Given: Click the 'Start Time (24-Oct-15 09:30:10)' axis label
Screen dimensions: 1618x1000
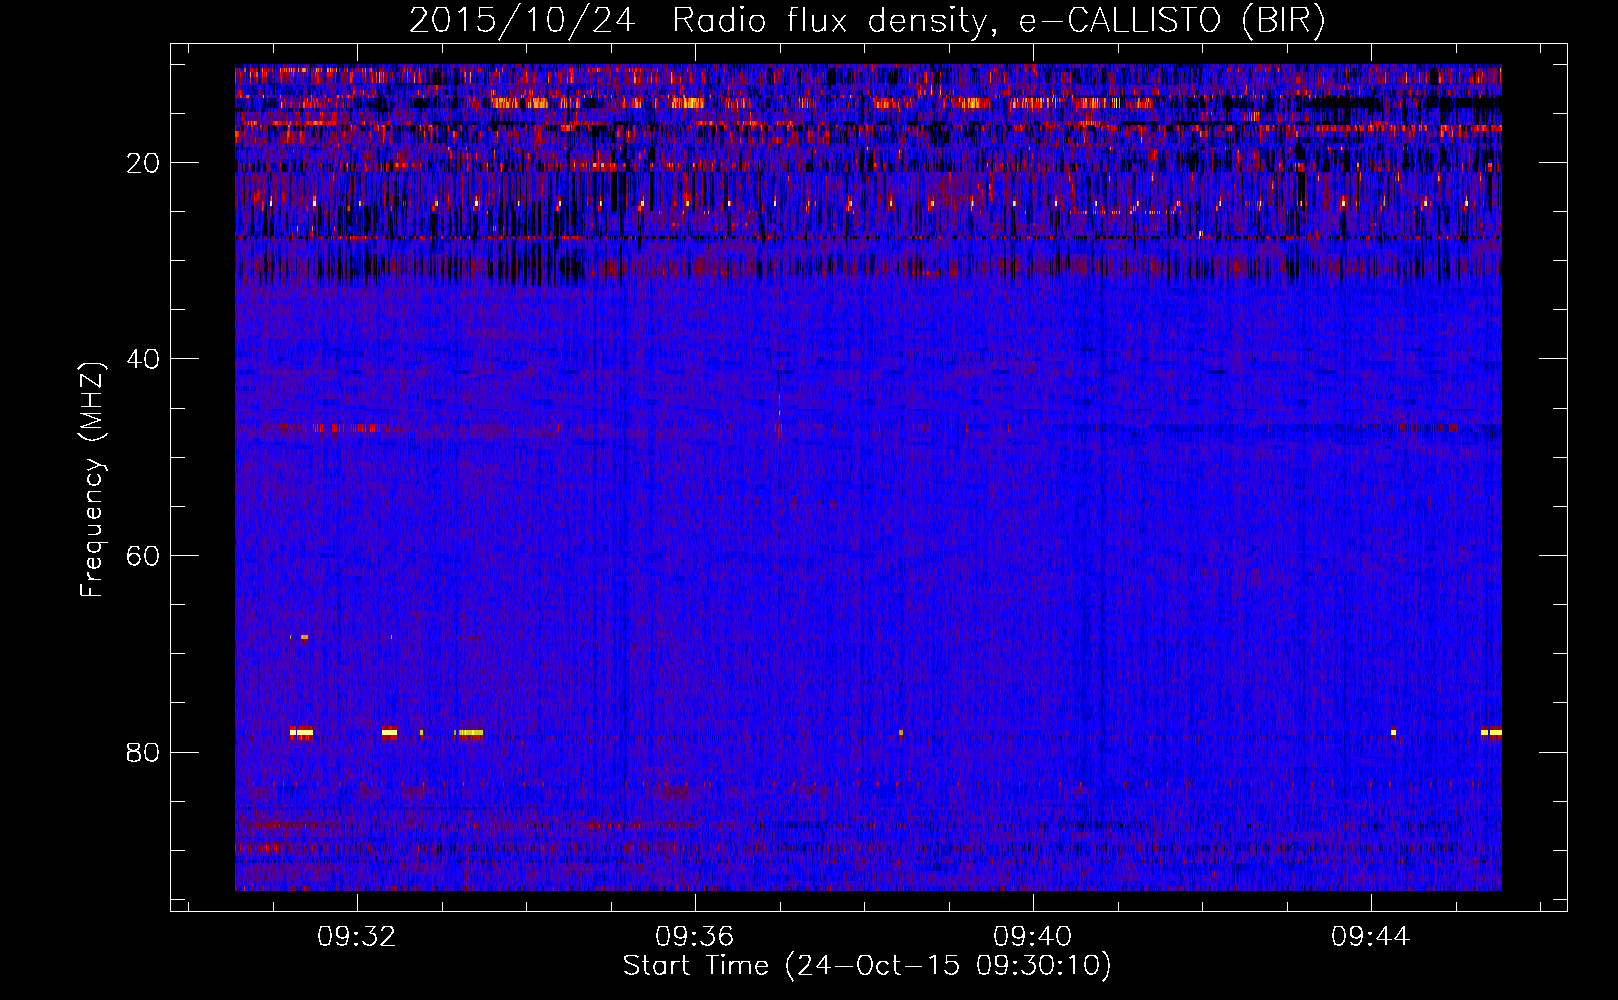Looking at the screenshot, I should click(867, 966).
